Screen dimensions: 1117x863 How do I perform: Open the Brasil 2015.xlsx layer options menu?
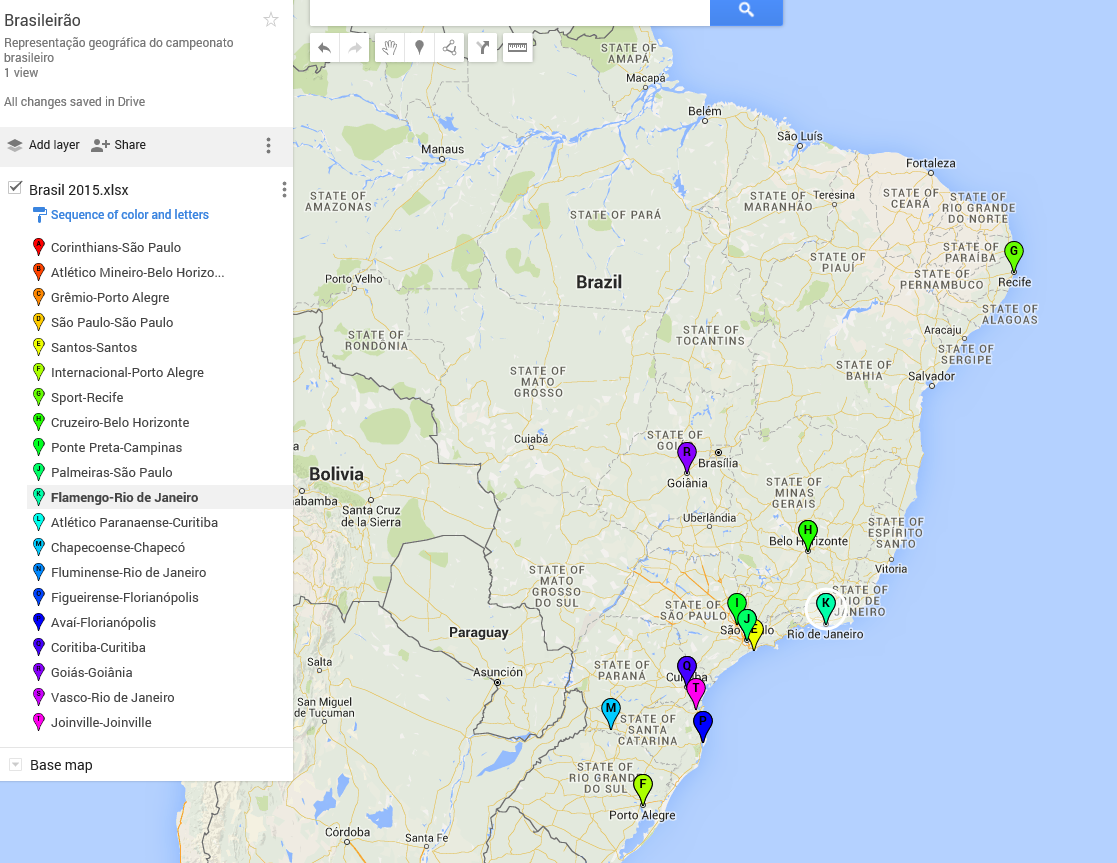[x=284, y=190]
